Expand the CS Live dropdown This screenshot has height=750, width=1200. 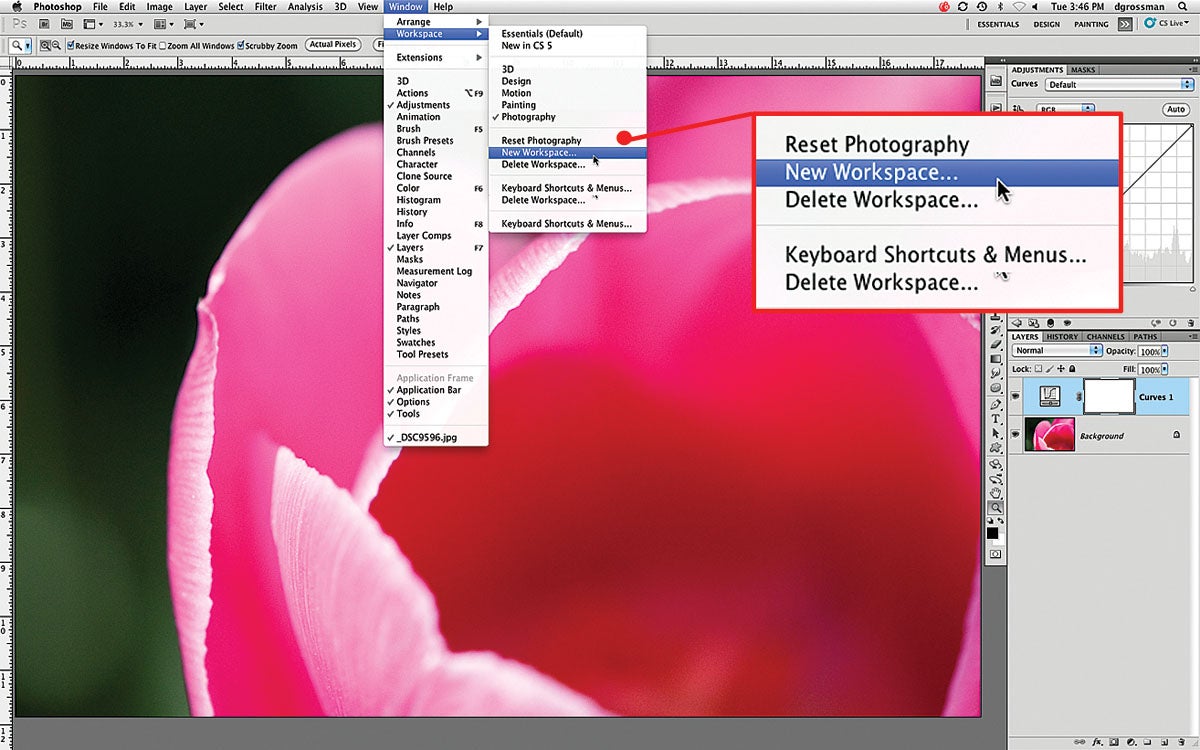[1168, 24]
